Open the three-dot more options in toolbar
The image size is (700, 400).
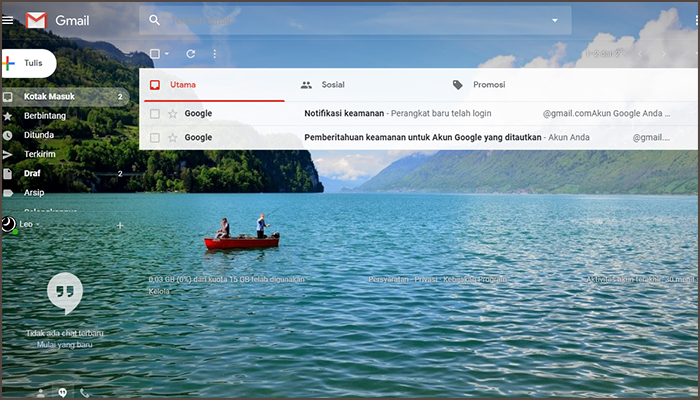pyautogui.click(x=214, y=53)
